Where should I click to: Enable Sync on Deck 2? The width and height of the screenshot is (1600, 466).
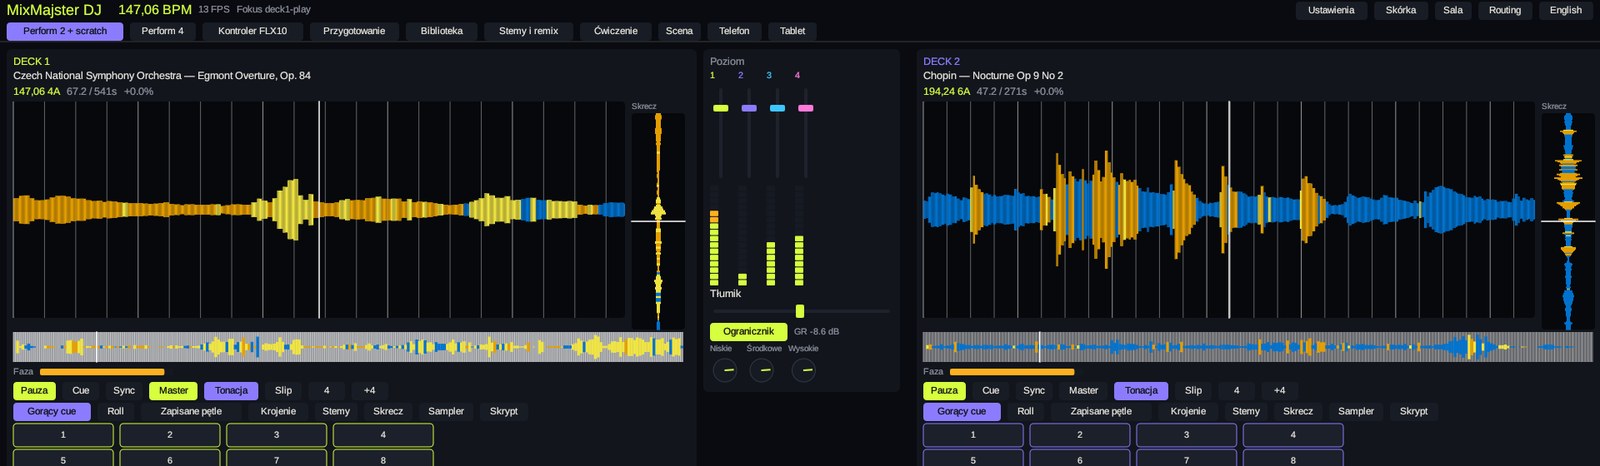(x=1034, y=391)
